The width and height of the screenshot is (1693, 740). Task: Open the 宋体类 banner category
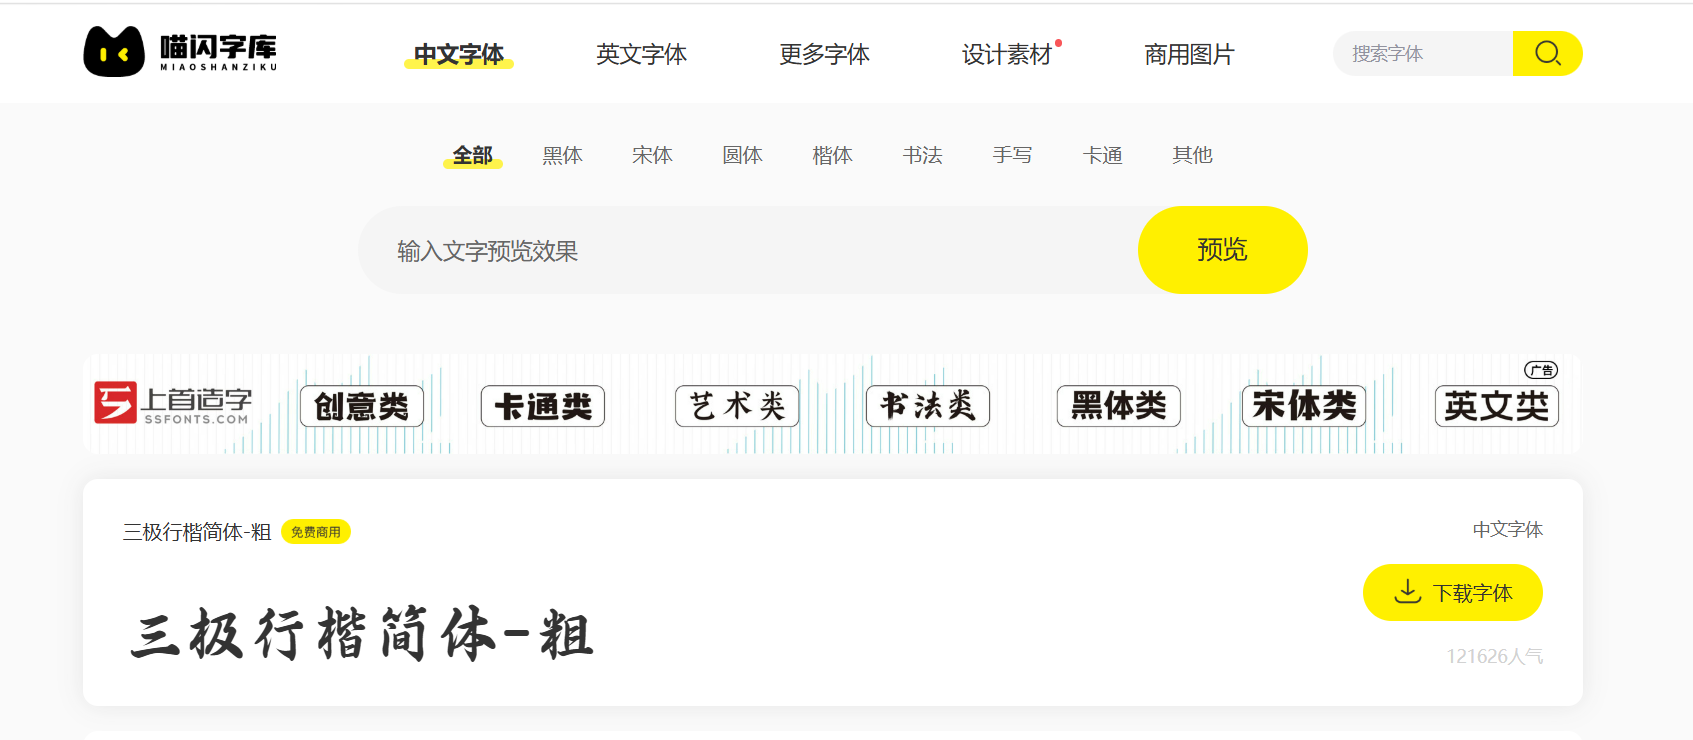click(x=1304, y=406)
